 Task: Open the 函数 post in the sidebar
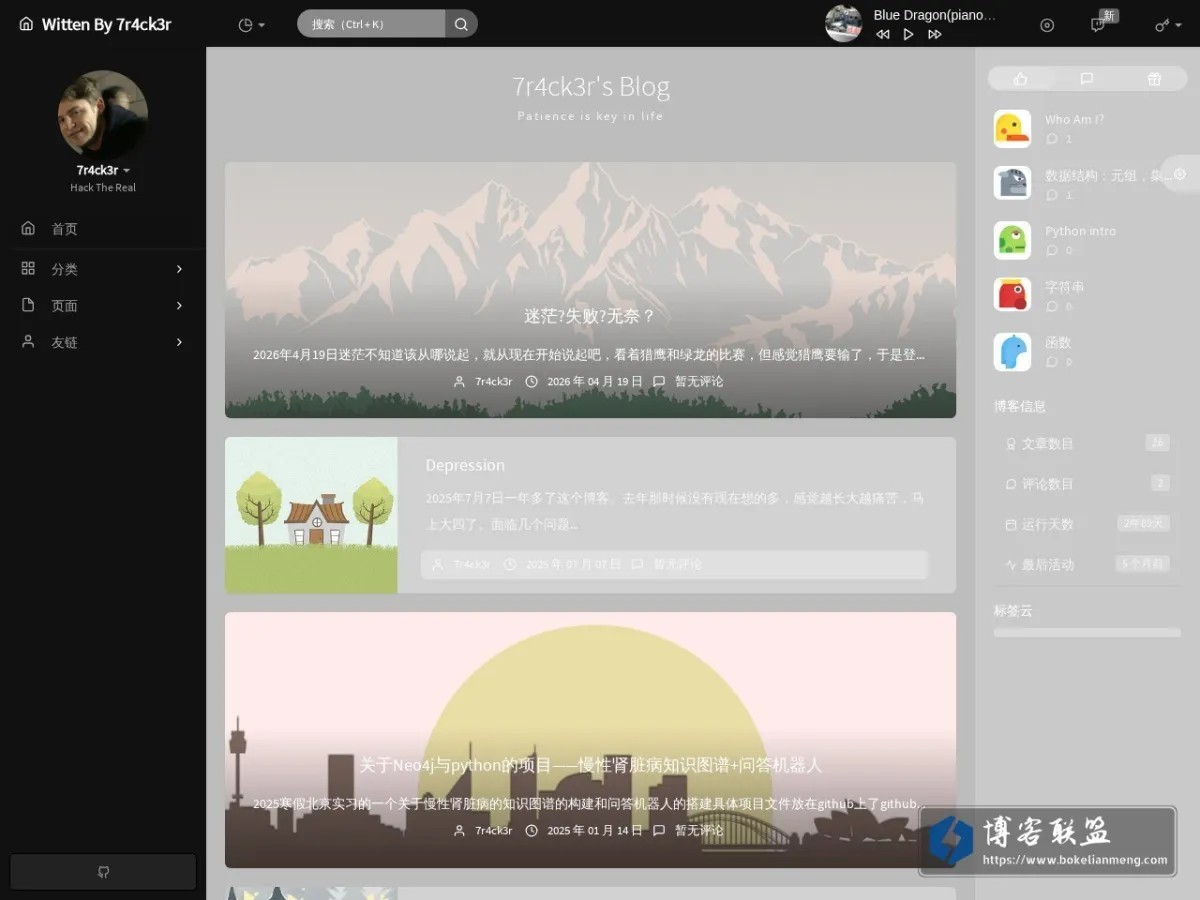coord(1058,343)
